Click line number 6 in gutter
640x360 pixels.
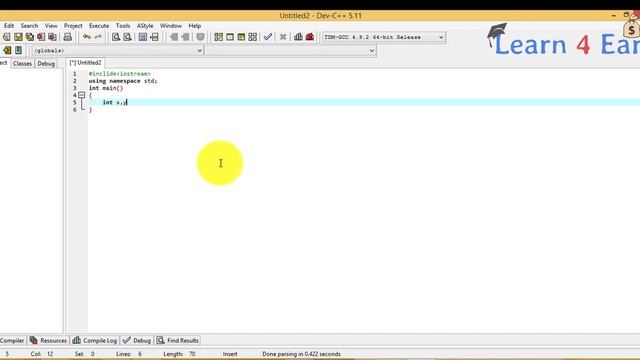[75, 110]
